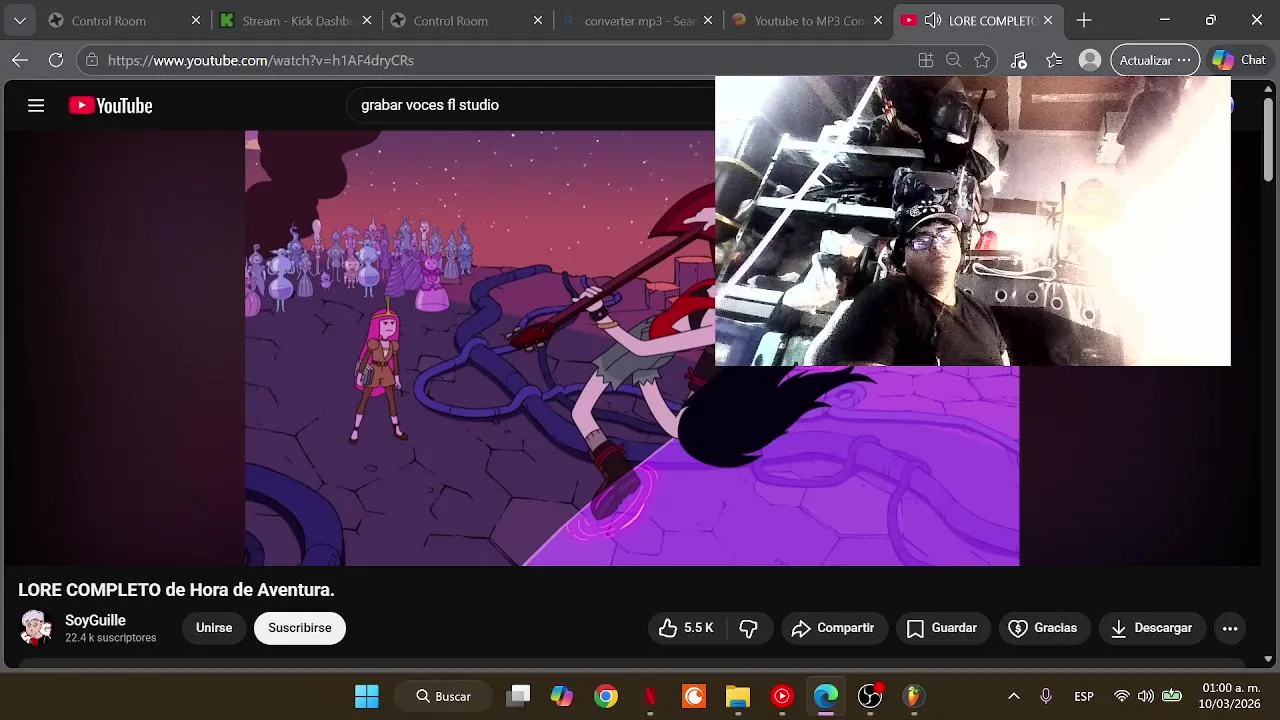The height and width of the screenshot is (720, 1280).
Task: Open the Windows Start menu
Action: click(x=367, y=696)
